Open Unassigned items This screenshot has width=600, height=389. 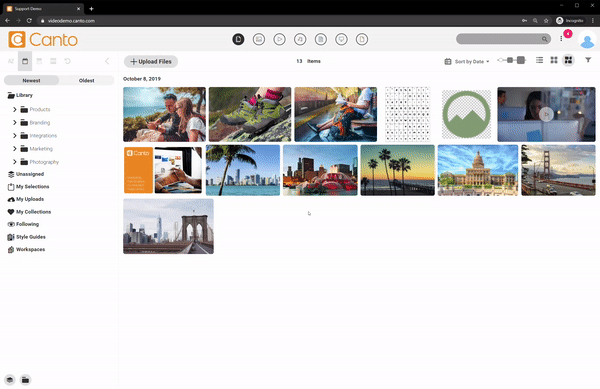(x=26, y=174)
